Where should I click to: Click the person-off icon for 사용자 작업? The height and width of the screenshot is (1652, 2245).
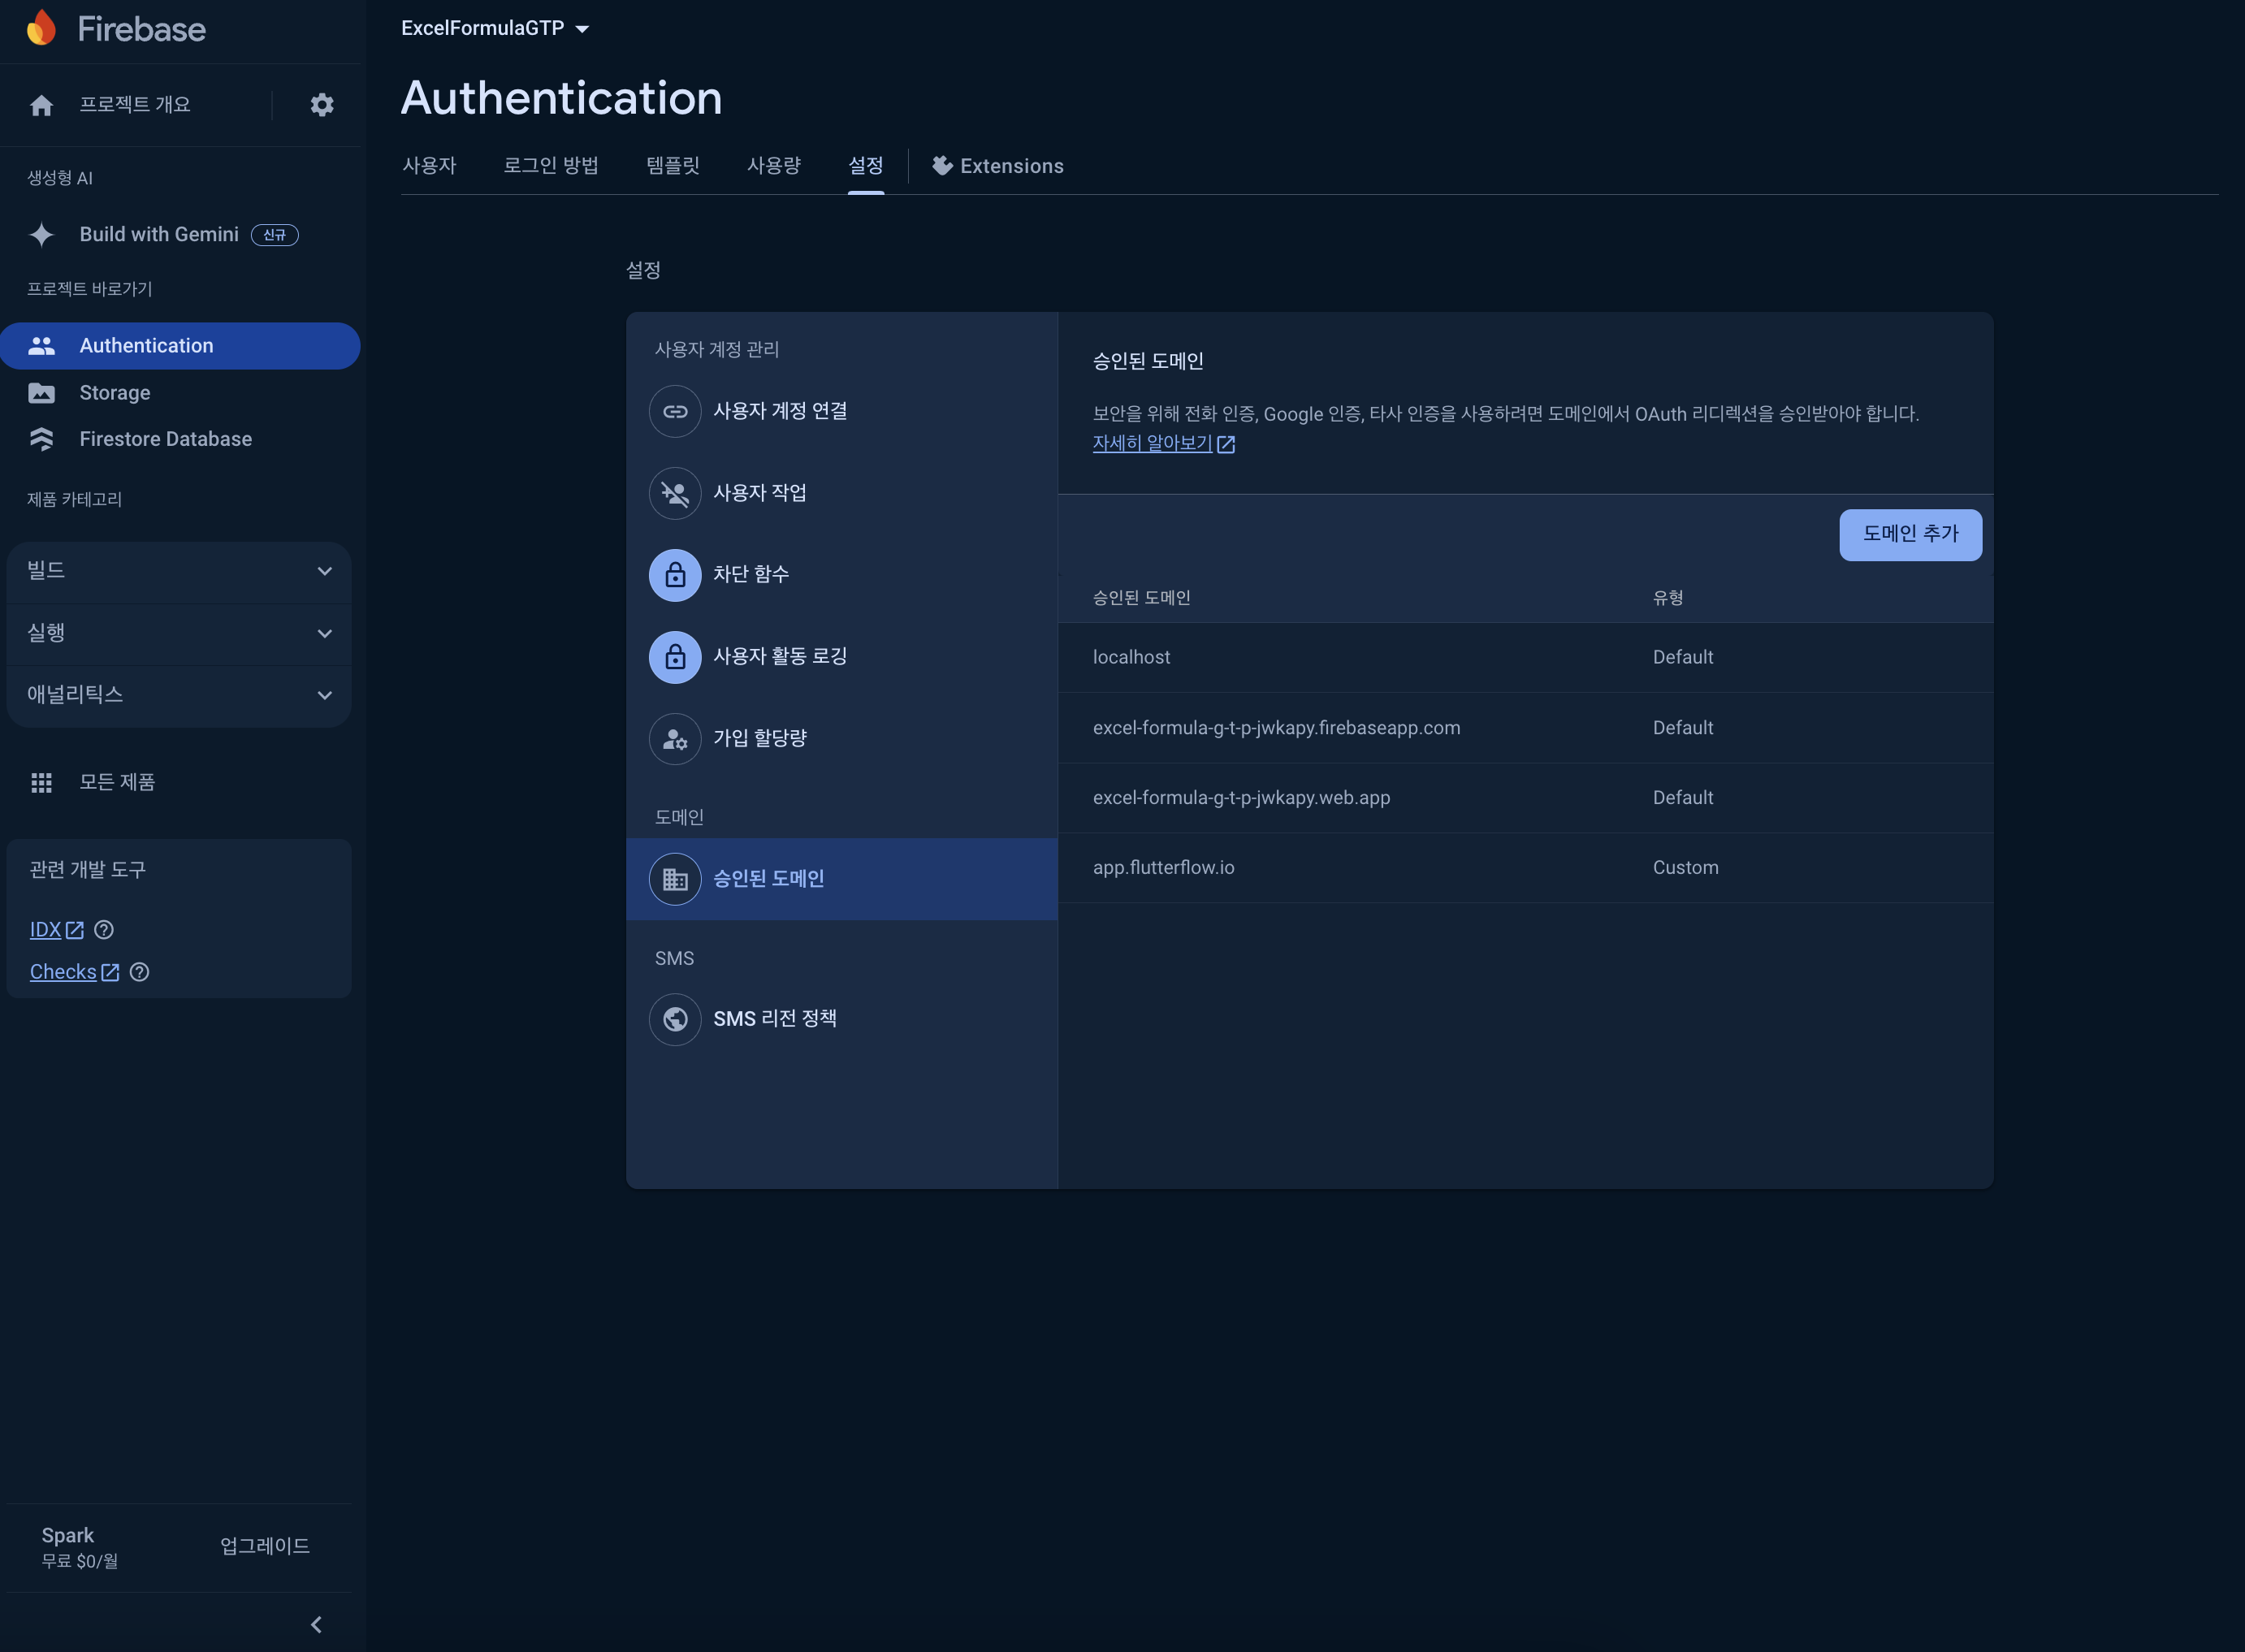tap(675, 493)
